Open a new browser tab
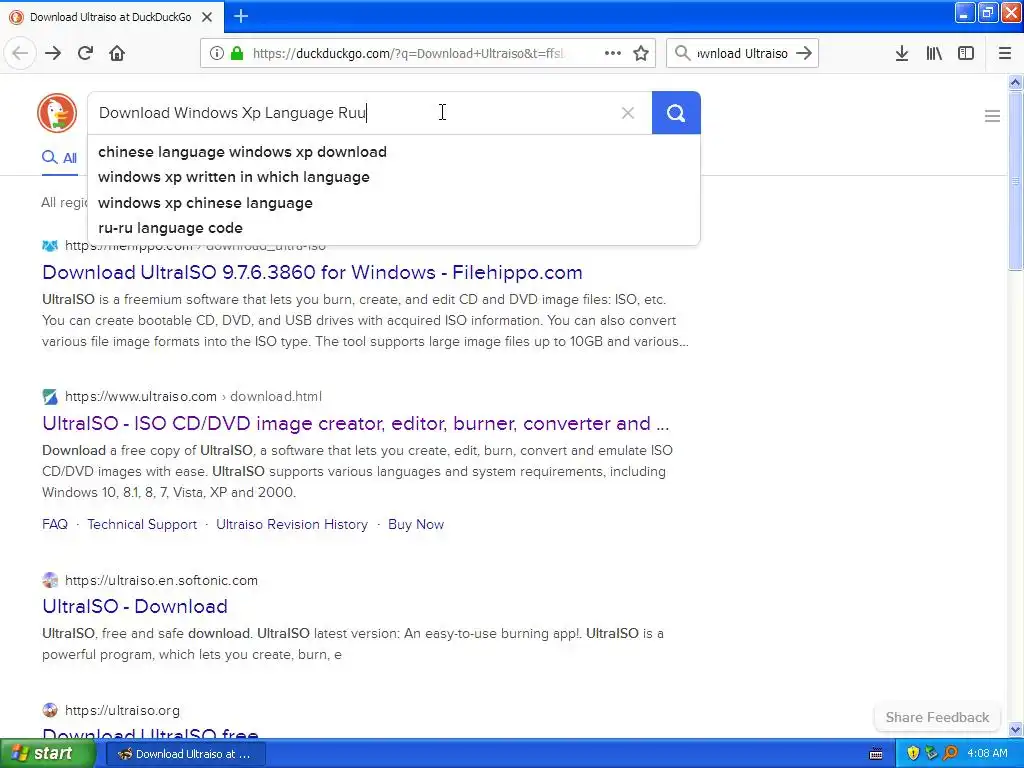 pos(240,16)
